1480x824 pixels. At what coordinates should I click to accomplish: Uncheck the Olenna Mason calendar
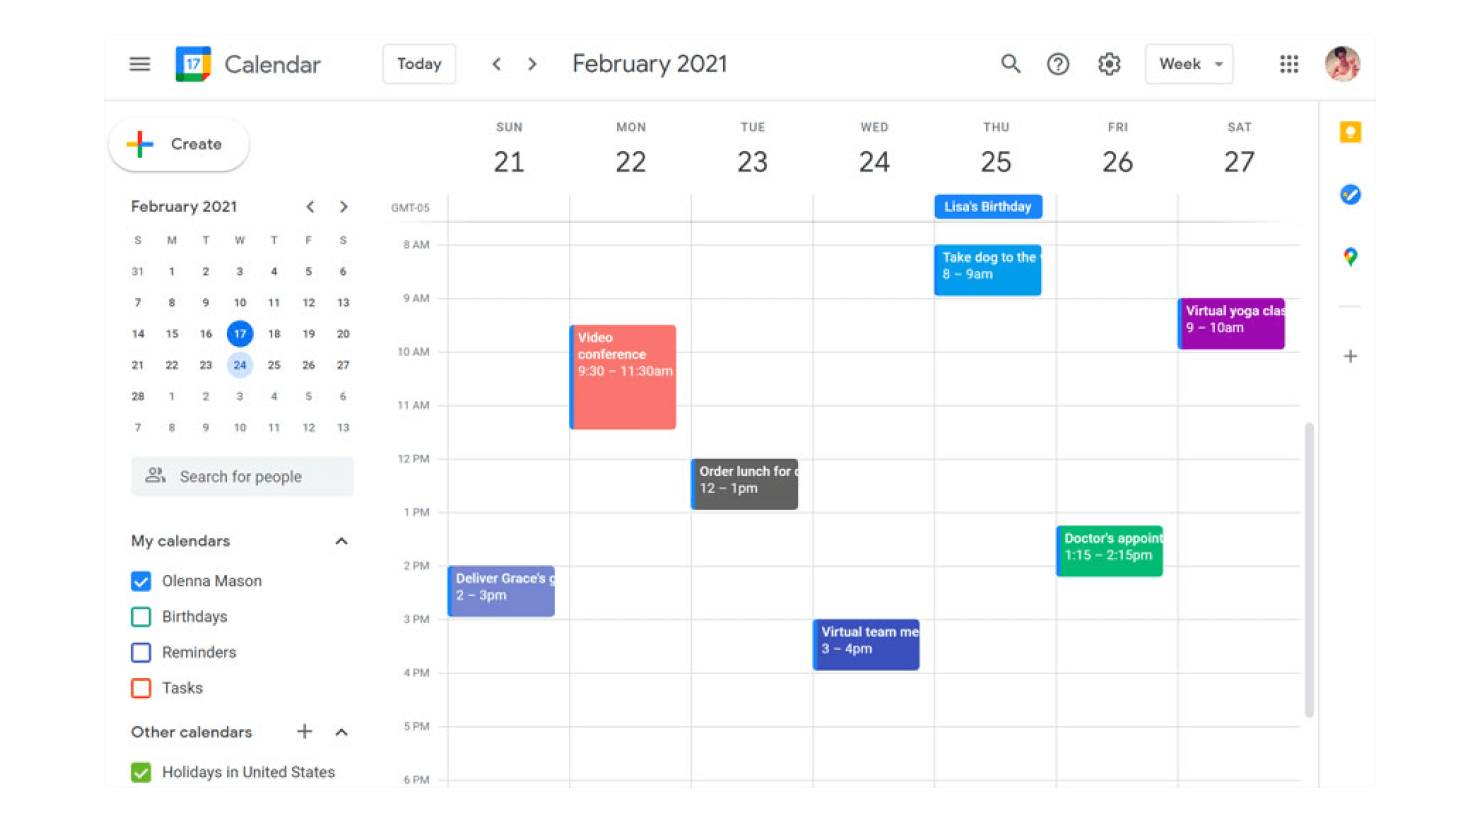click(141, 581)
